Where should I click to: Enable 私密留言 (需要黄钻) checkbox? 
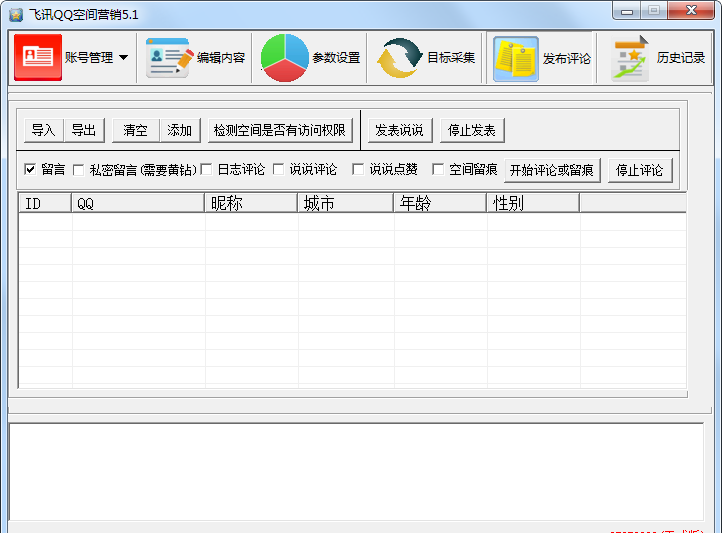[x=79, y=170]
